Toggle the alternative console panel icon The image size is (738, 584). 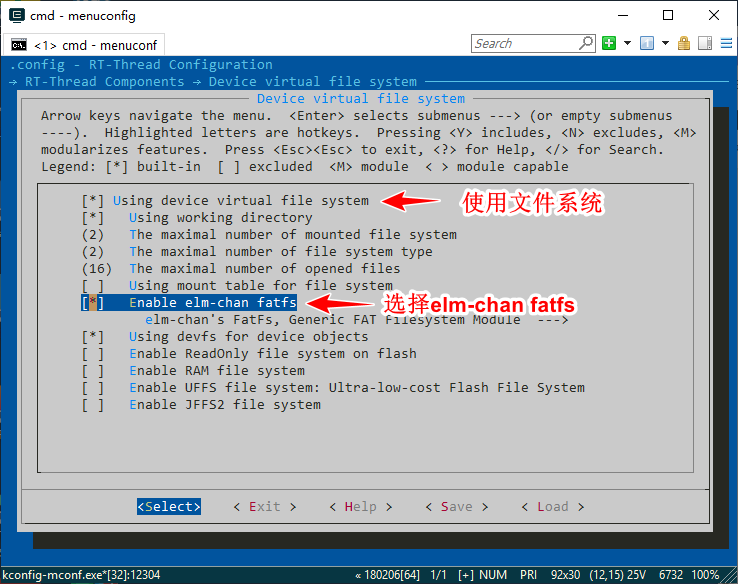click(x=704, y=43)
